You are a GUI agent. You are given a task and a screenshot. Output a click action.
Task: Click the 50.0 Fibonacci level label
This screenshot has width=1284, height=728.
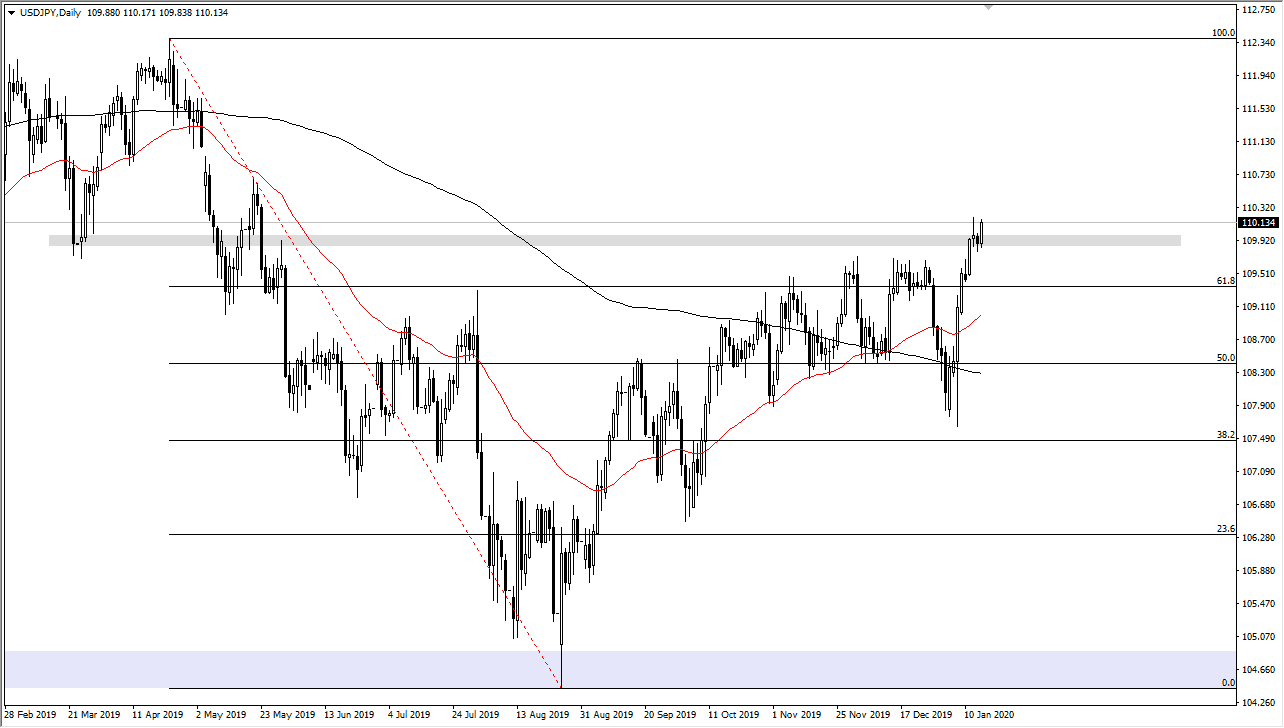pyautogui.click(x=1226, y=358)
